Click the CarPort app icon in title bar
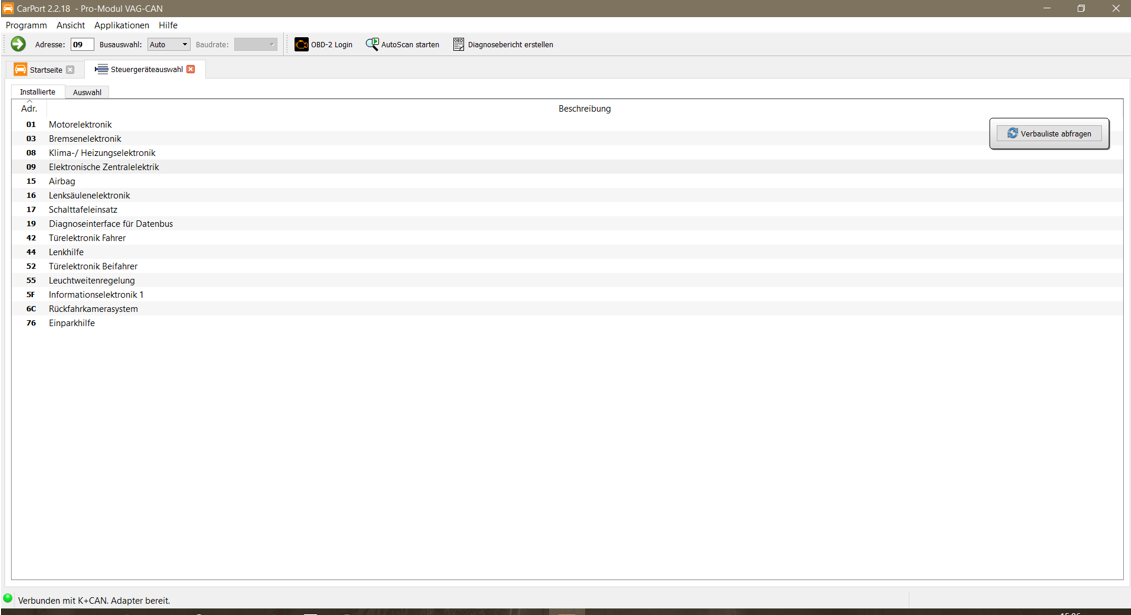This screenshot has width=1131, height=615. click(8, 8)
